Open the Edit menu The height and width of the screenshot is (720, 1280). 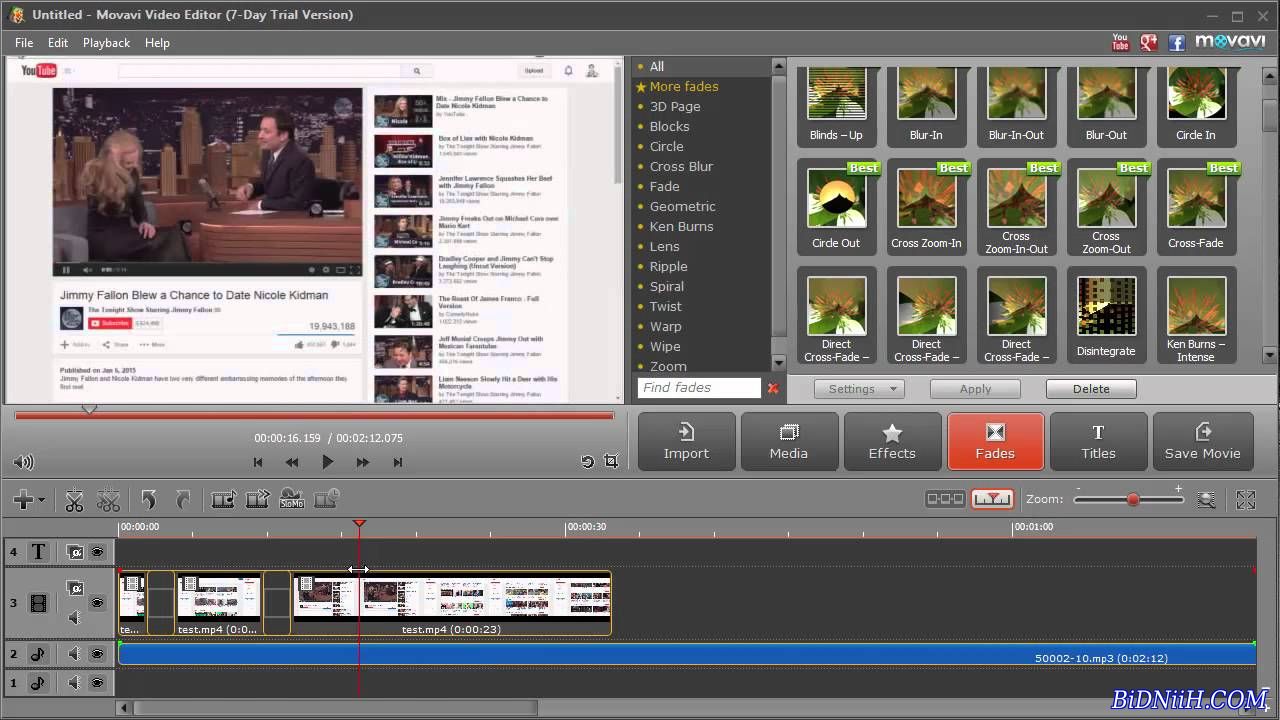point(58,43)
